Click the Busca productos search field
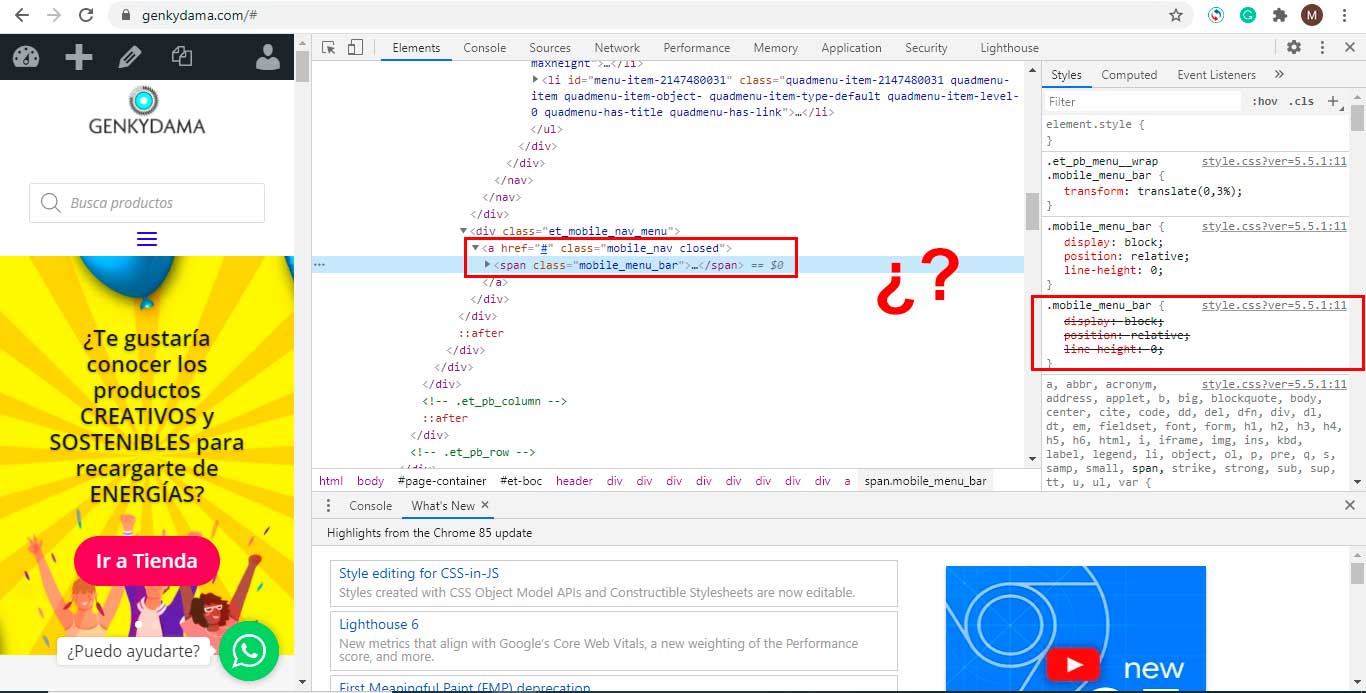Image resolution: width=1366 pixels, height=693 pixels. 147,203
